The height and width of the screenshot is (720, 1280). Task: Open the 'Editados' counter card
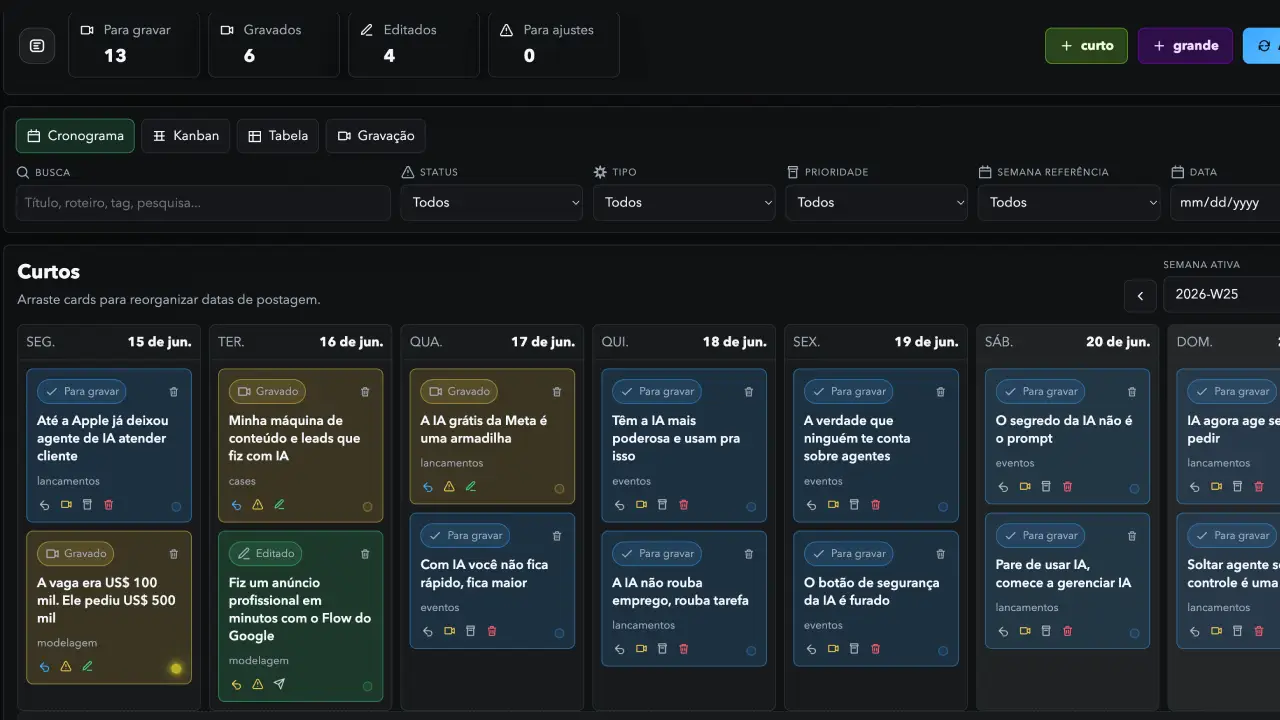pyautogui.click(x=414, y=45)
